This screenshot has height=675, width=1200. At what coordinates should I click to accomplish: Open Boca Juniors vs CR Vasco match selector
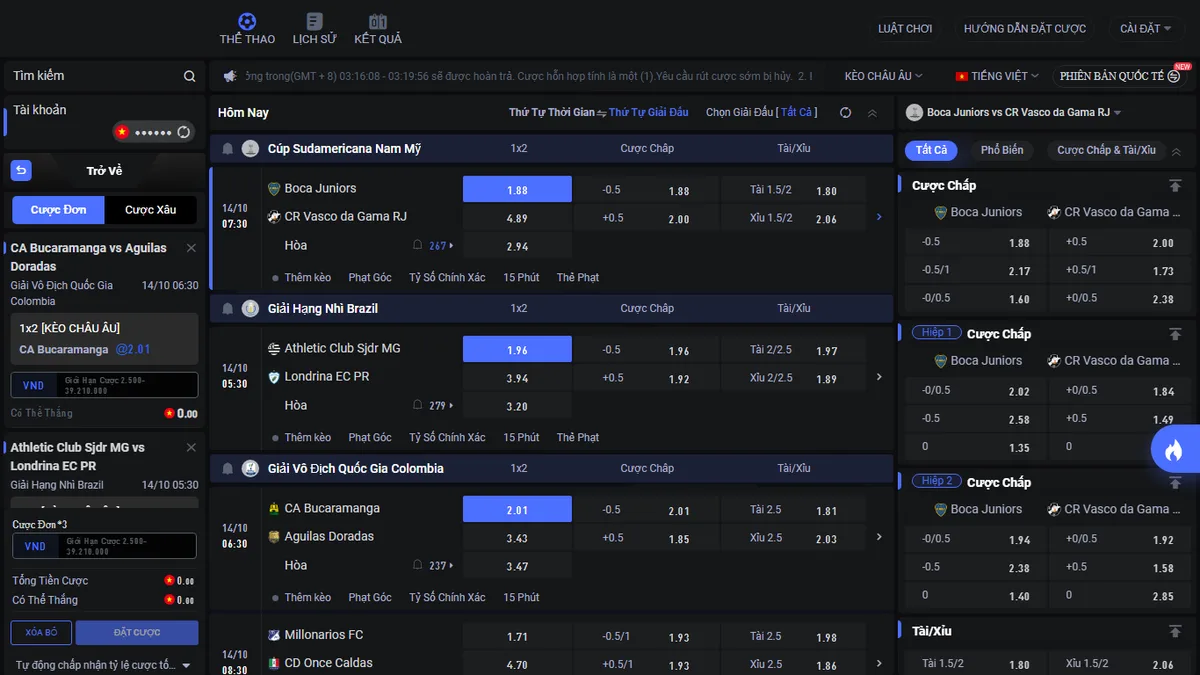[x=1014, y=113]
